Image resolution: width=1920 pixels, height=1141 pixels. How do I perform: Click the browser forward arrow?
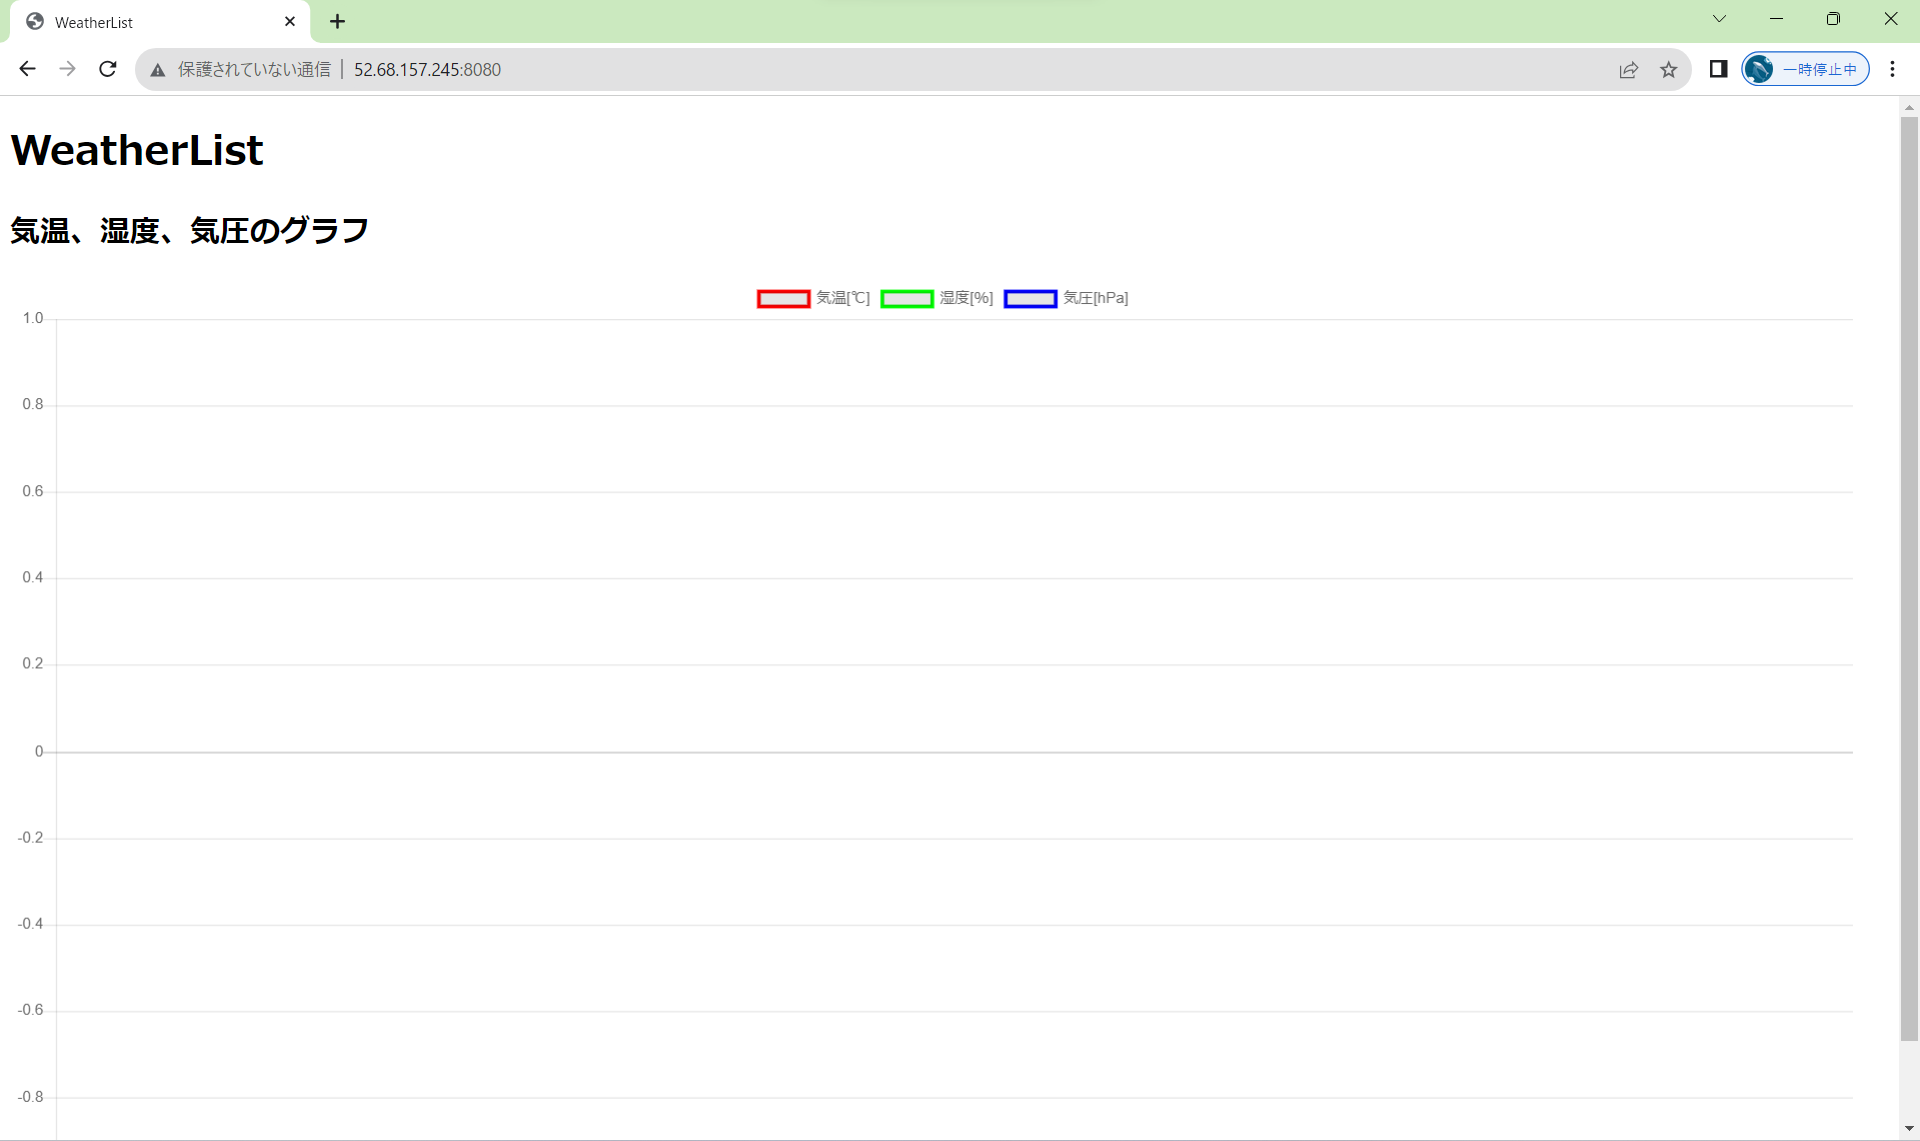67,69
